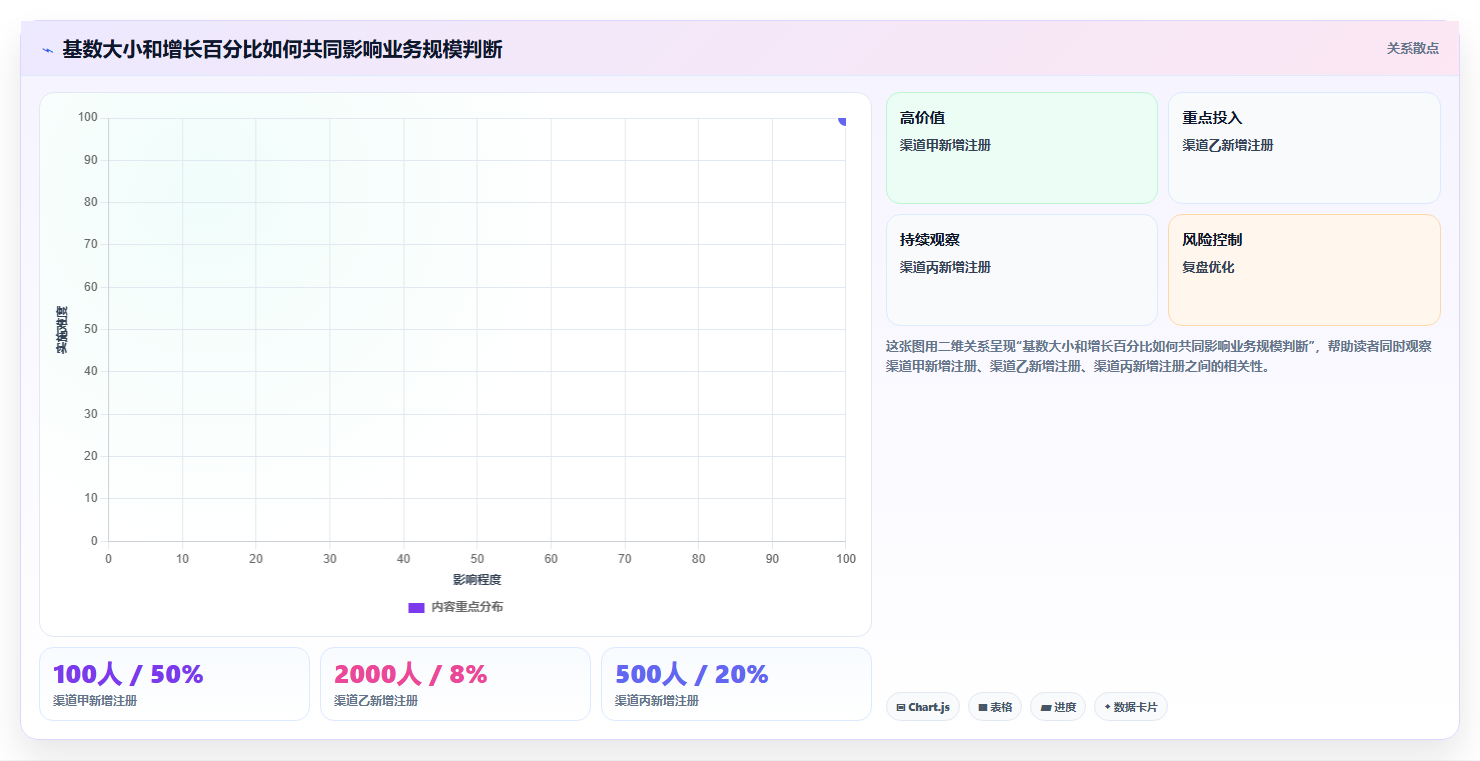Click the lightning icon beside the title
The width and height of the screenshot is (1480, 761).
click(47, 50)
